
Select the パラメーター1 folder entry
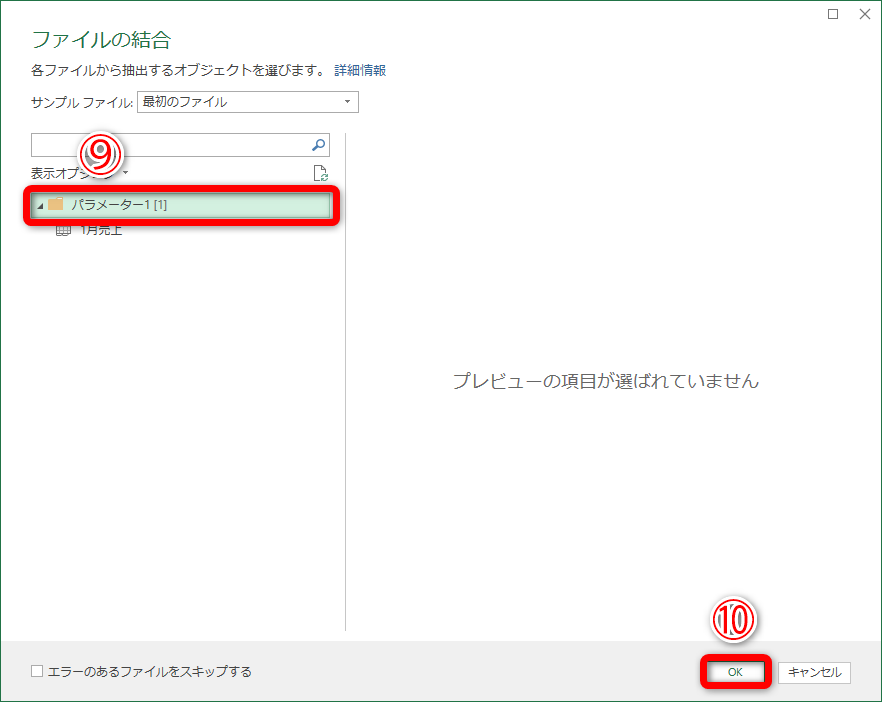pos(150,205)
